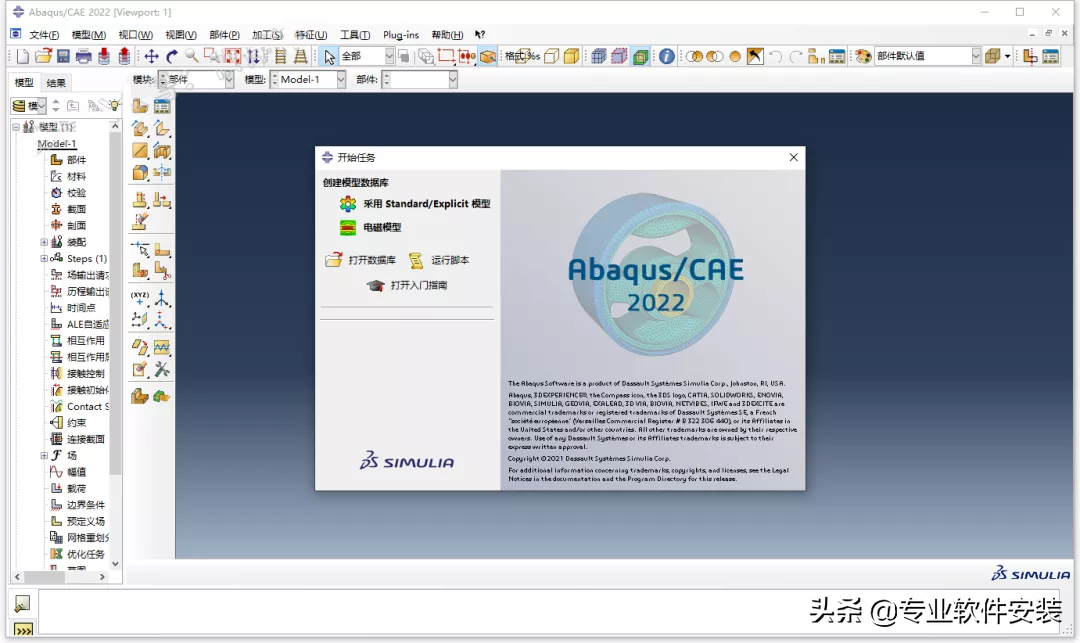Click the model tree scrollbar down arrow

[x=115, y=565]
